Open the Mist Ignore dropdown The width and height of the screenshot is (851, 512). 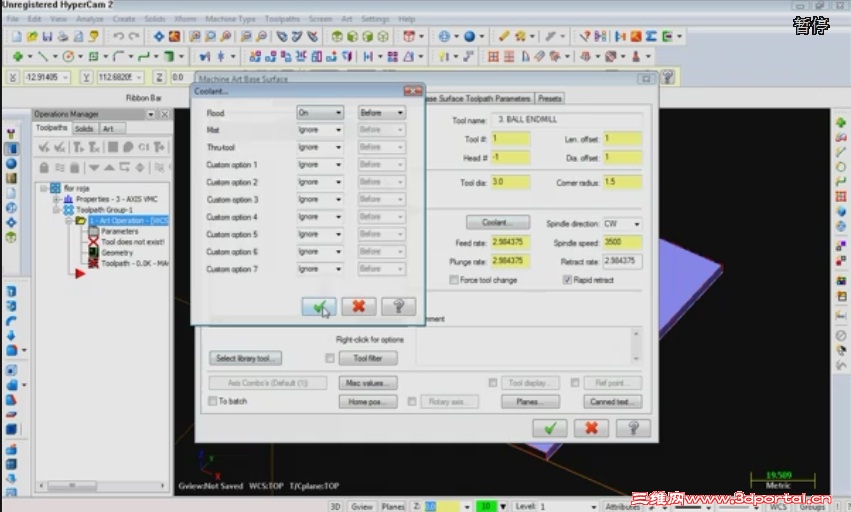[320, 130]
